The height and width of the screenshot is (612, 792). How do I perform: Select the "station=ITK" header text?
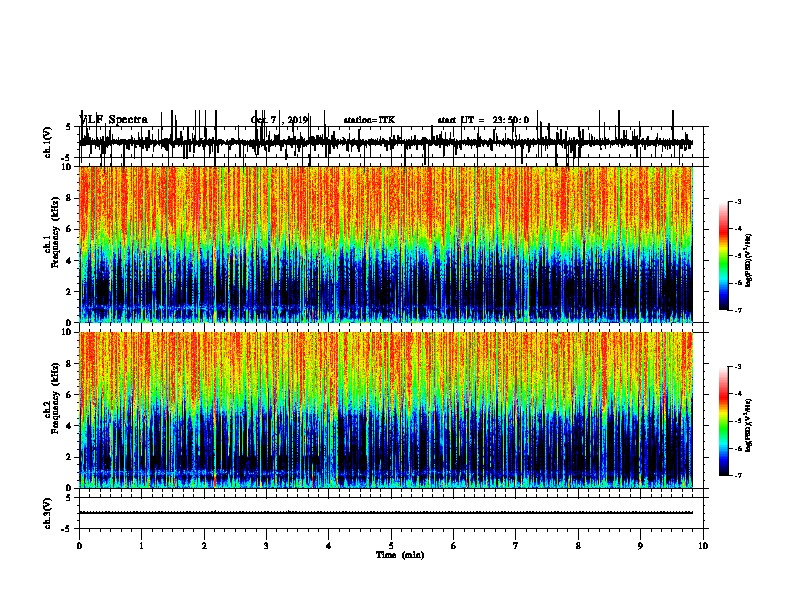(x=369, y=120)
